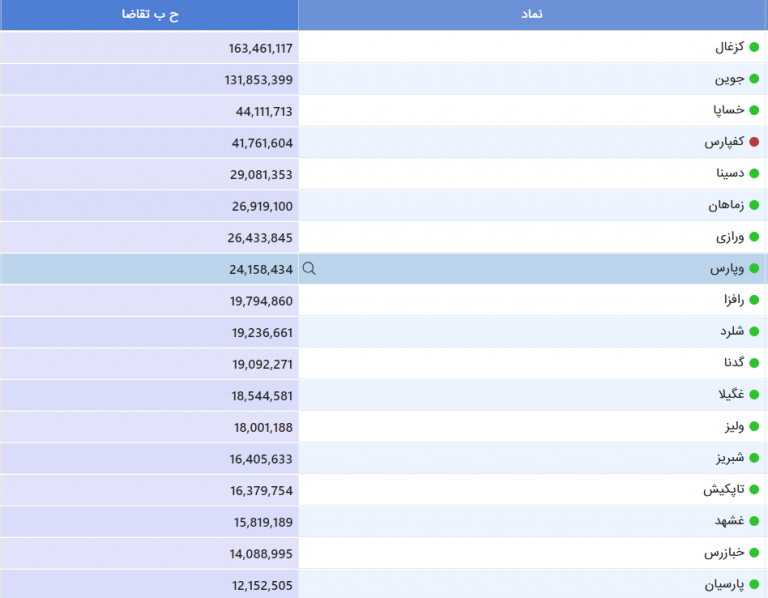Click the demand value 14,088,995 cell

tap(149, 553)
